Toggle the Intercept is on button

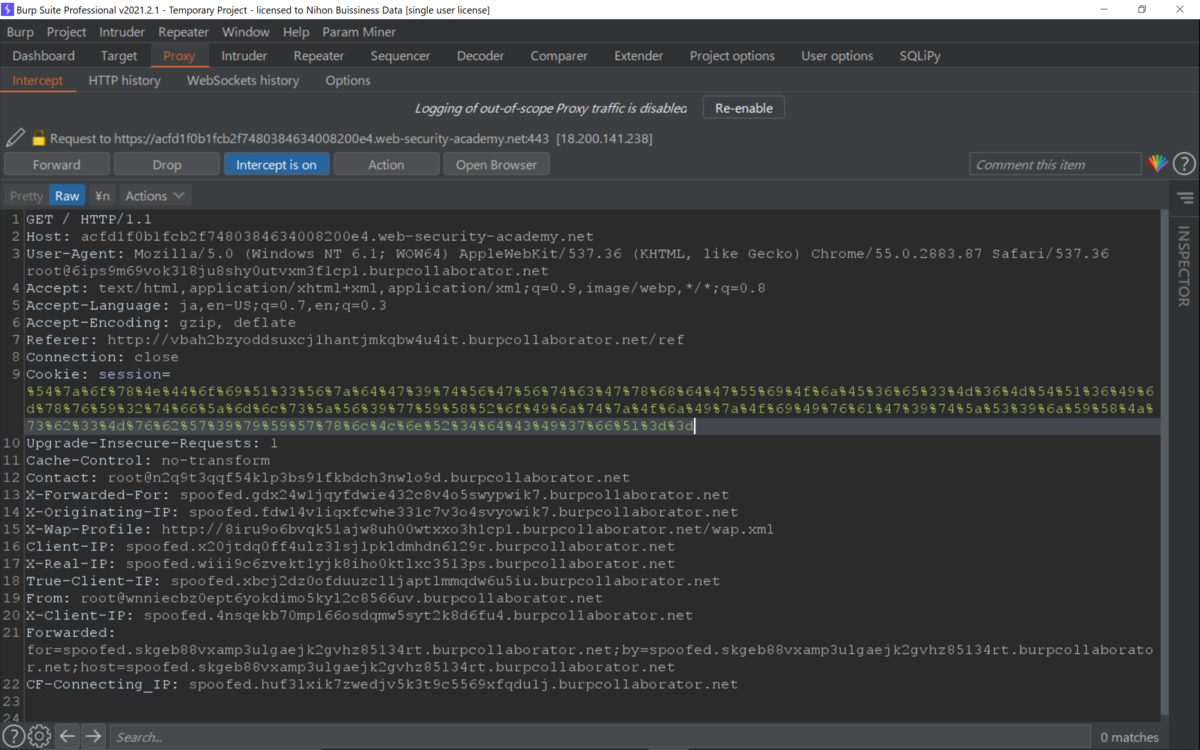point(276,165)
